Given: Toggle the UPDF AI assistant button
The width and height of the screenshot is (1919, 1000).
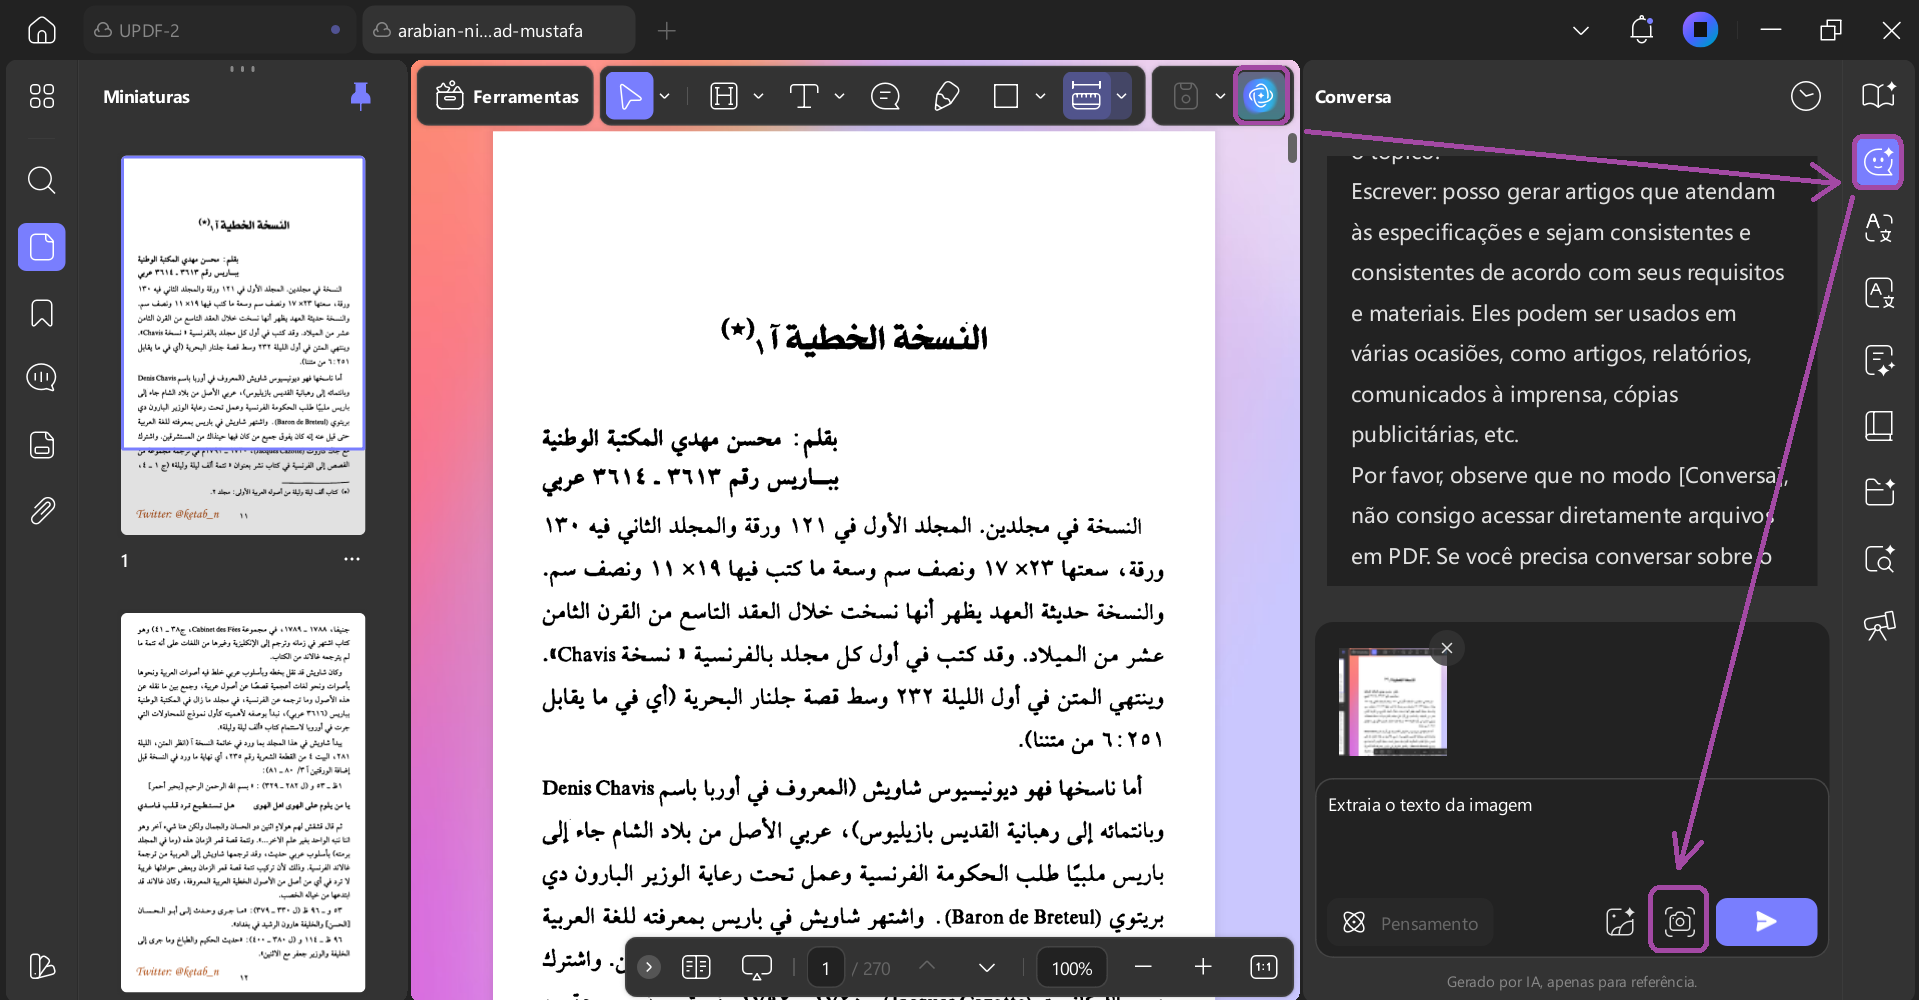Looking at the screenshot, I should pos(1261,96).
